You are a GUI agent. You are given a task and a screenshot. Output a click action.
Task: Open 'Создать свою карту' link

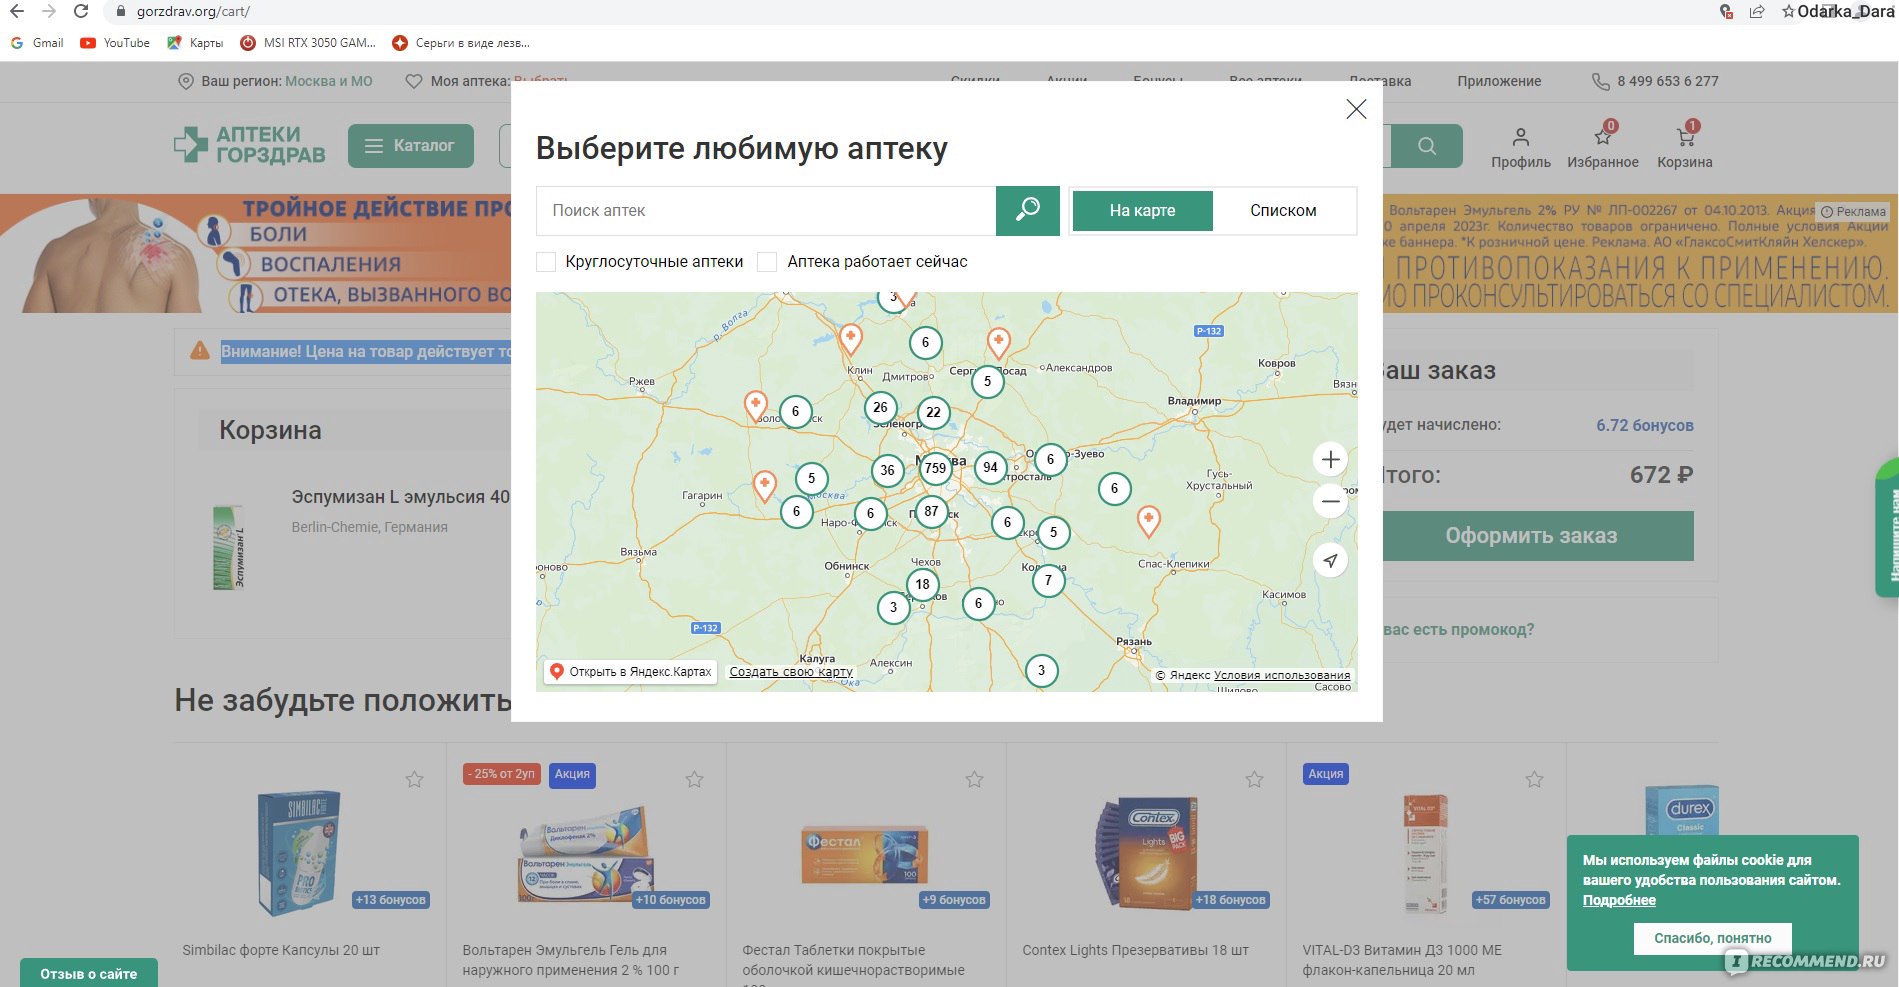click(791, 672)
